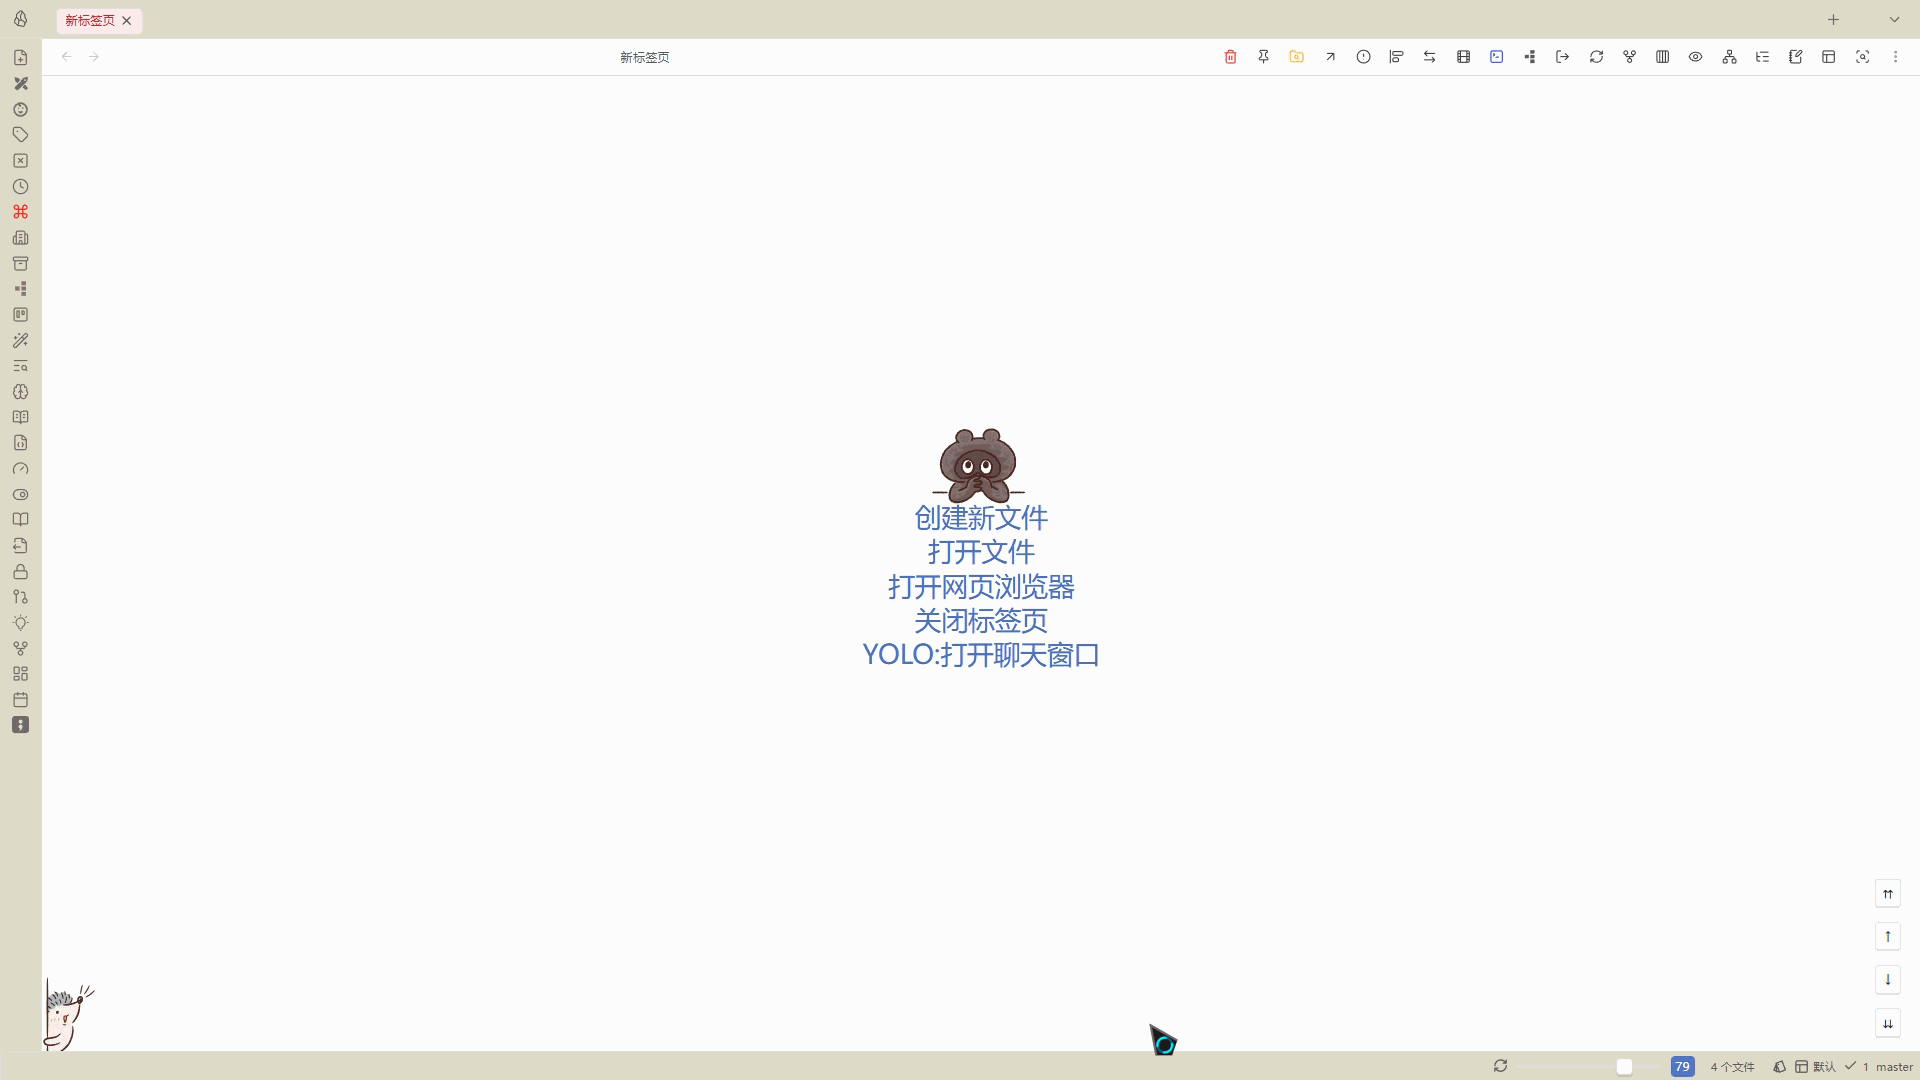Click the tag icon in left ribbon
This screenshot has height=1080, width=1920.
(20, 135)
